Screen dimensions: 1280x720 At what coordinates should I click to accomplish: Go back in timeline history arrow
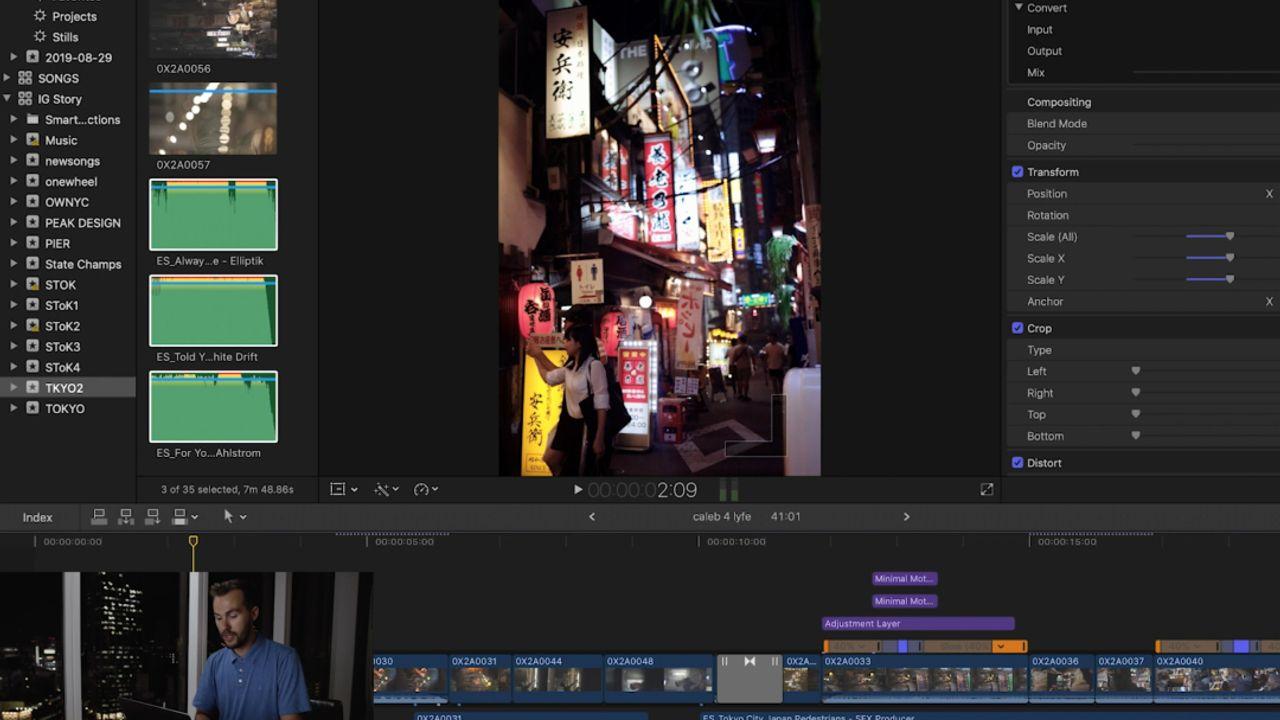[x=592, y=517]
